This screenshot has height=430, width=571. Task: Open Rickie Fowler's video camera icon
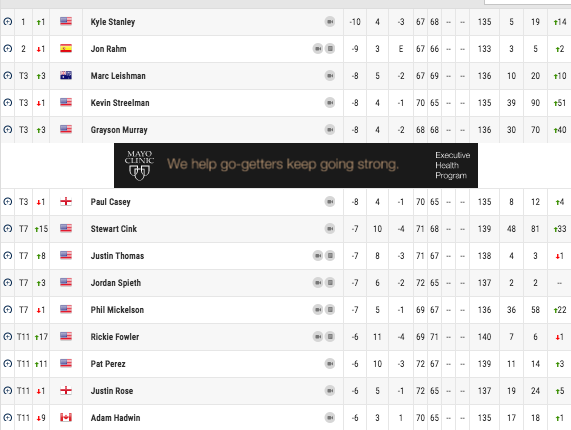pos(318,337)
